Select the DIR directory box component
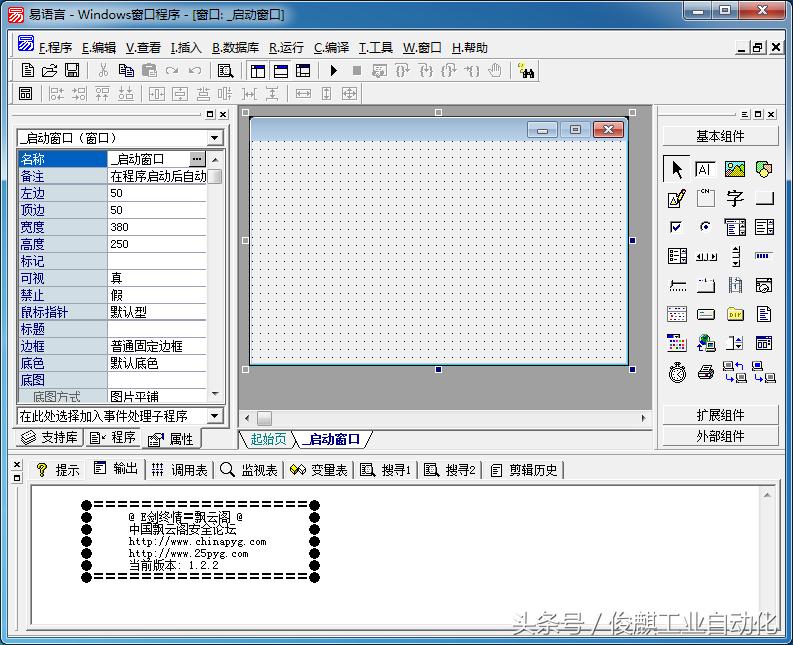The width and height of the screenshot is (793, 645). (734, 315)
